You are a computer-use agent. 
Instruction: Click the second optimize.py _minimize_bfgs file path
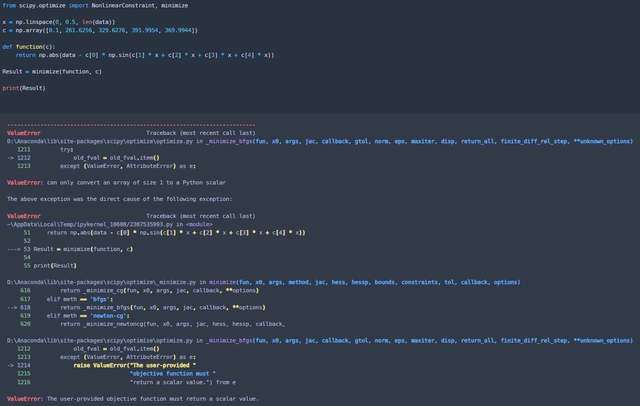[x=320, y=341]
